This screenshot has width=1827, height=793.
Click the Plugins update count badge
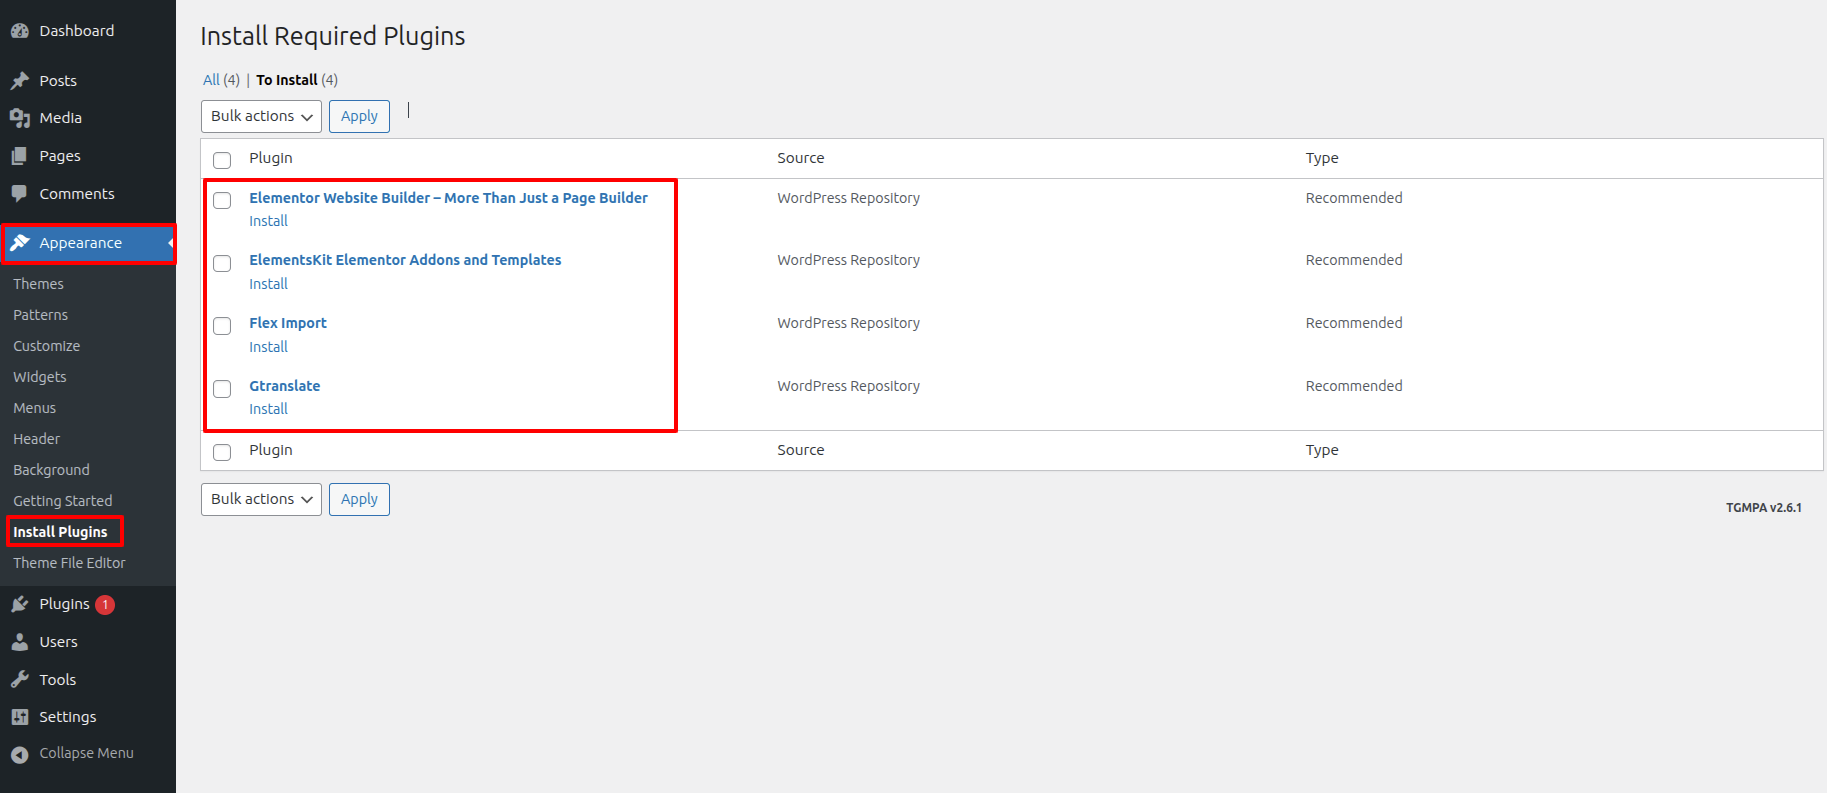[x=105, y=604]
